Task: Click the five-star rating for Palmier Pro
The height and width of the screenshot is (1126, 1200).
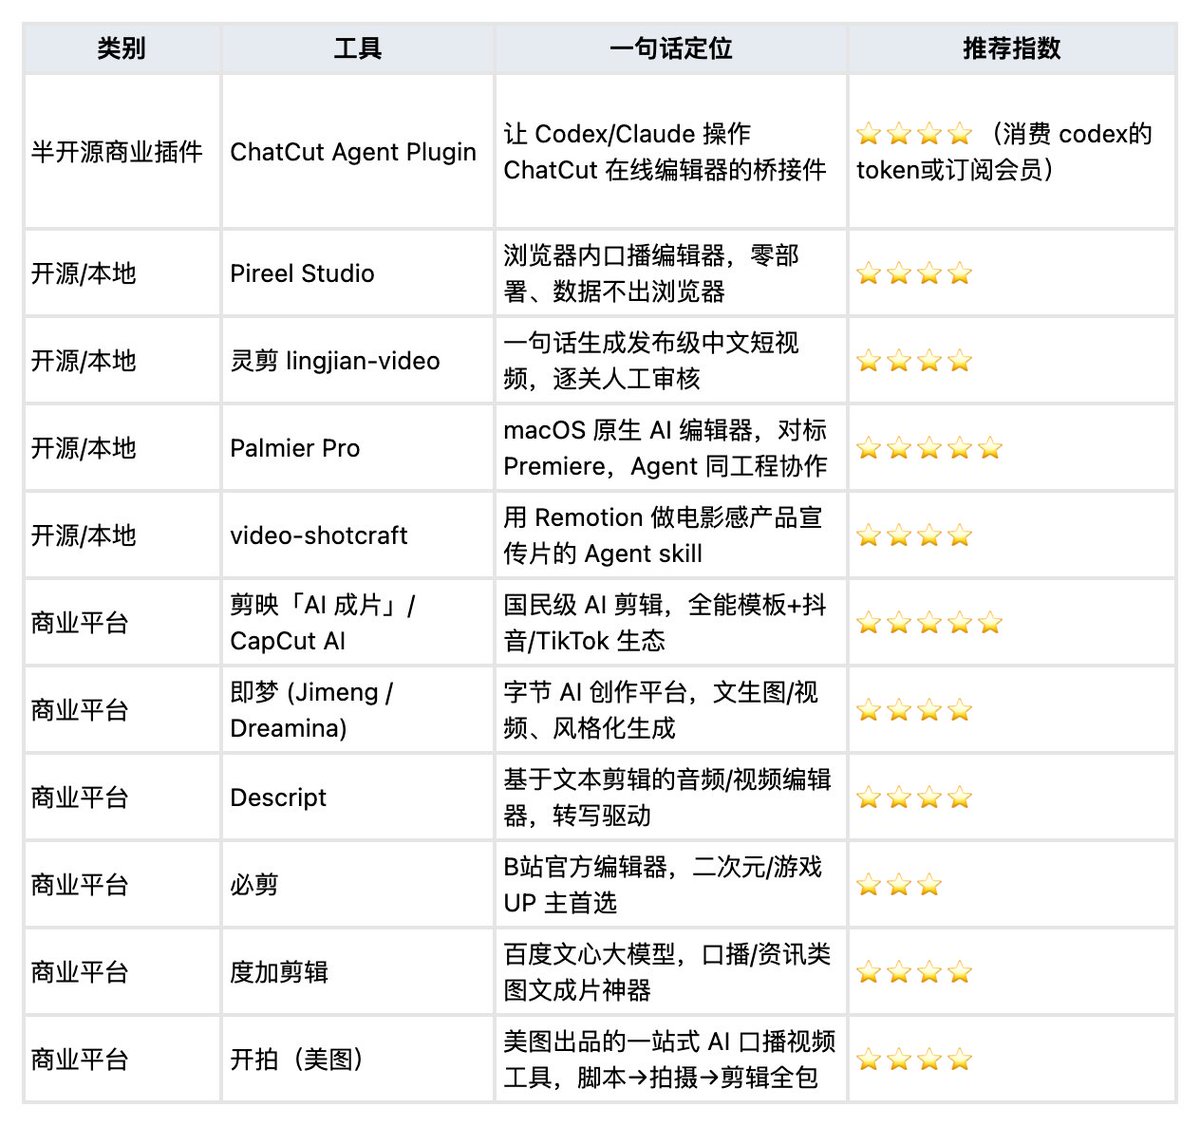Action: click(x=929, y=448)
